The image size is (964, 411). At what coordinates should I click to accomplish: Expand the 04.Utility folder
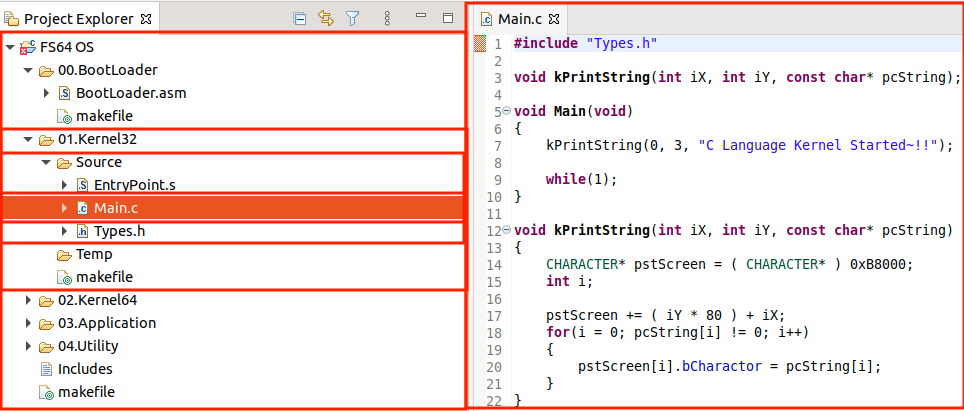(x=28, y=346)
